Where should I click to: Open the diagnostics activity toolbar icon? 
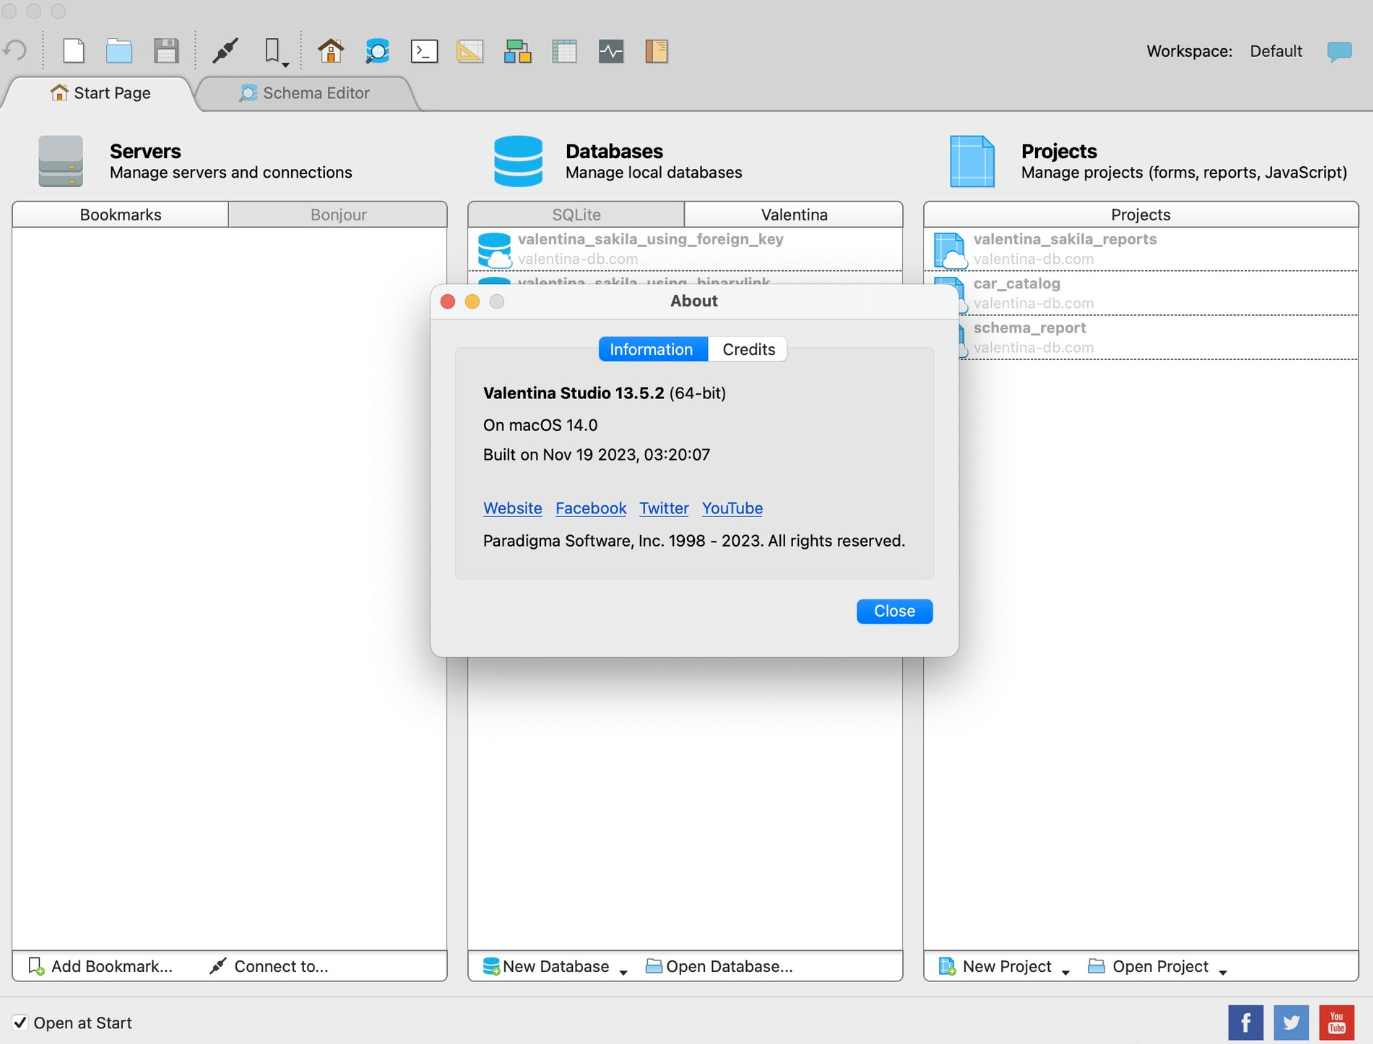tap(611, 50)
